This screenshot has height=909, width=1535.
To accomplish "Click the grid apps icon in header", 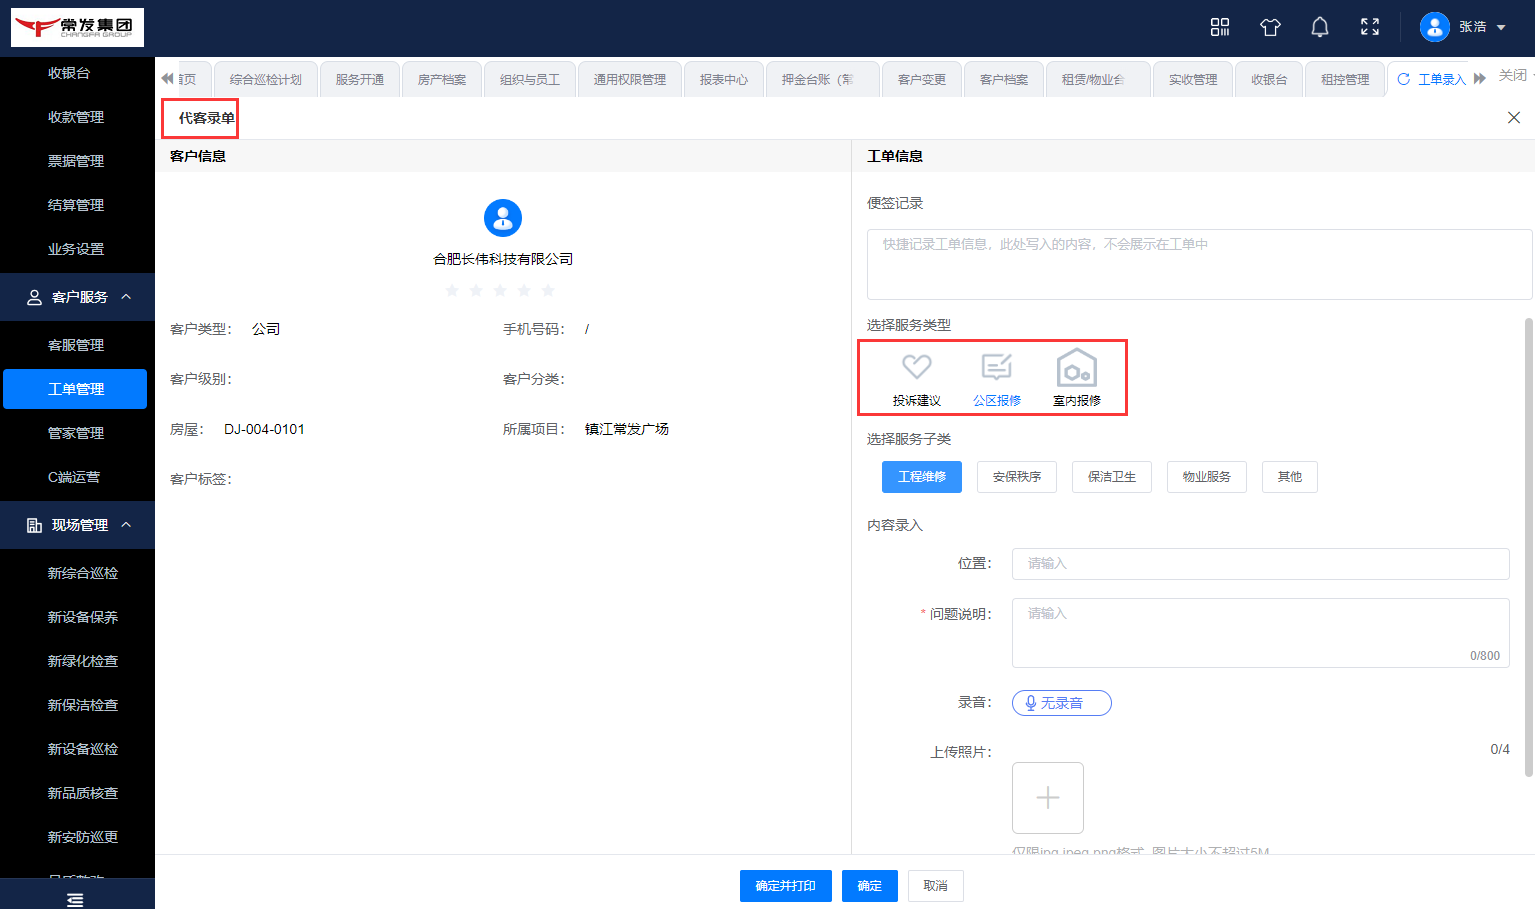I will [x=1220, y=27].
